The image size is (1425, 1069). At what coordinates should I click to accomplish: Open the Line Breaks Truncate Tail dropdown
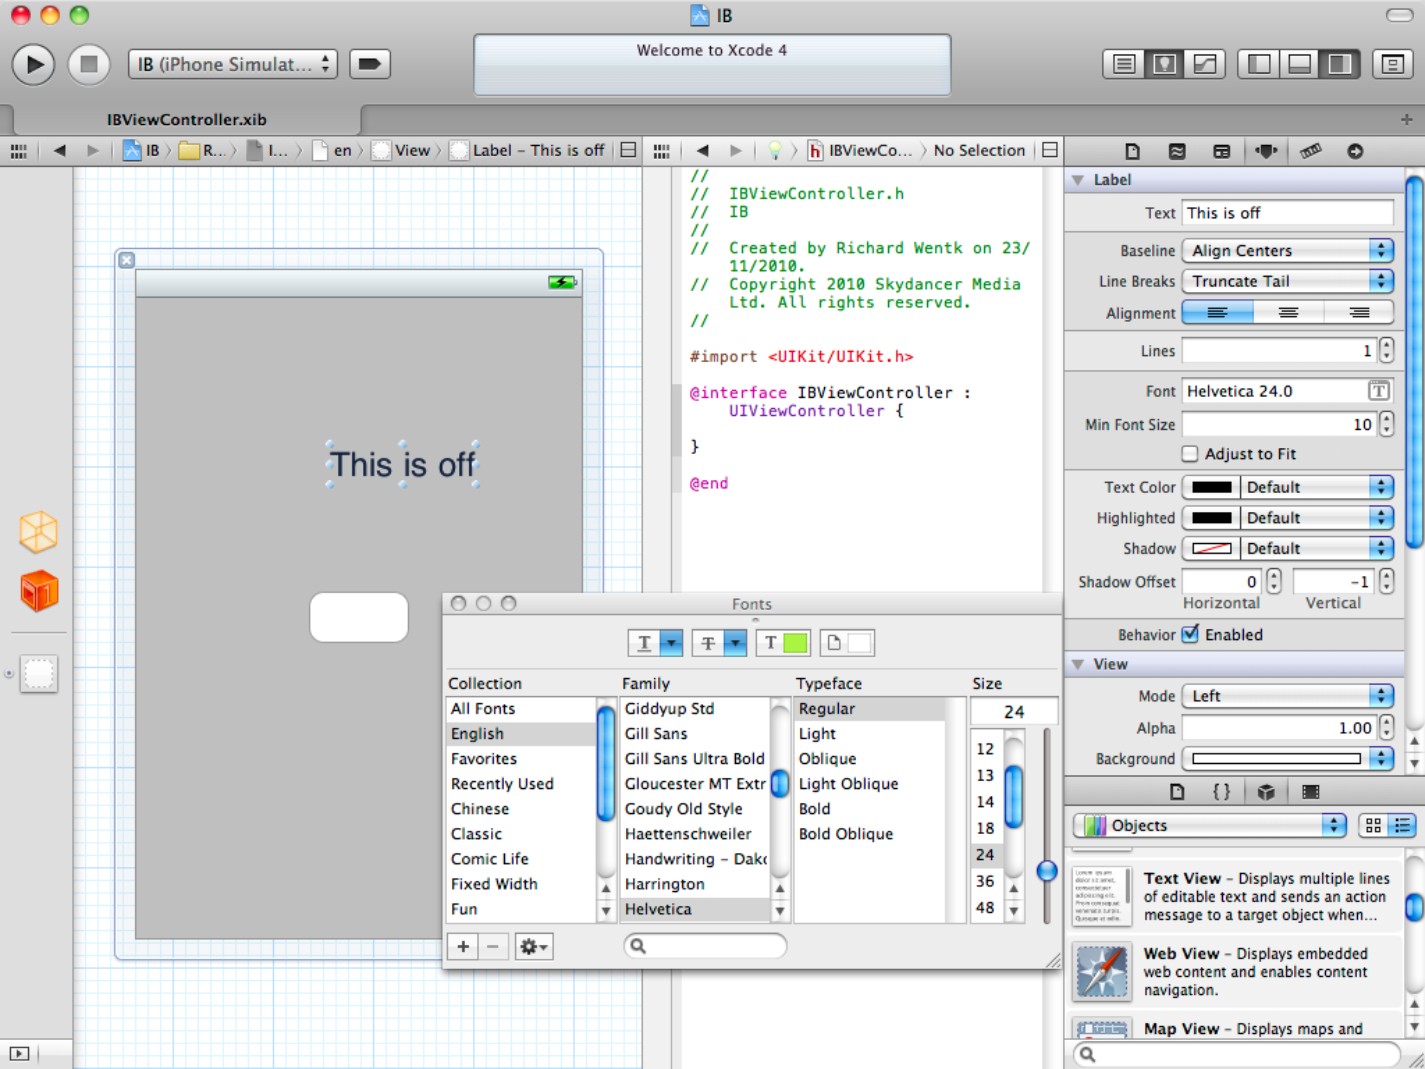1288,281
